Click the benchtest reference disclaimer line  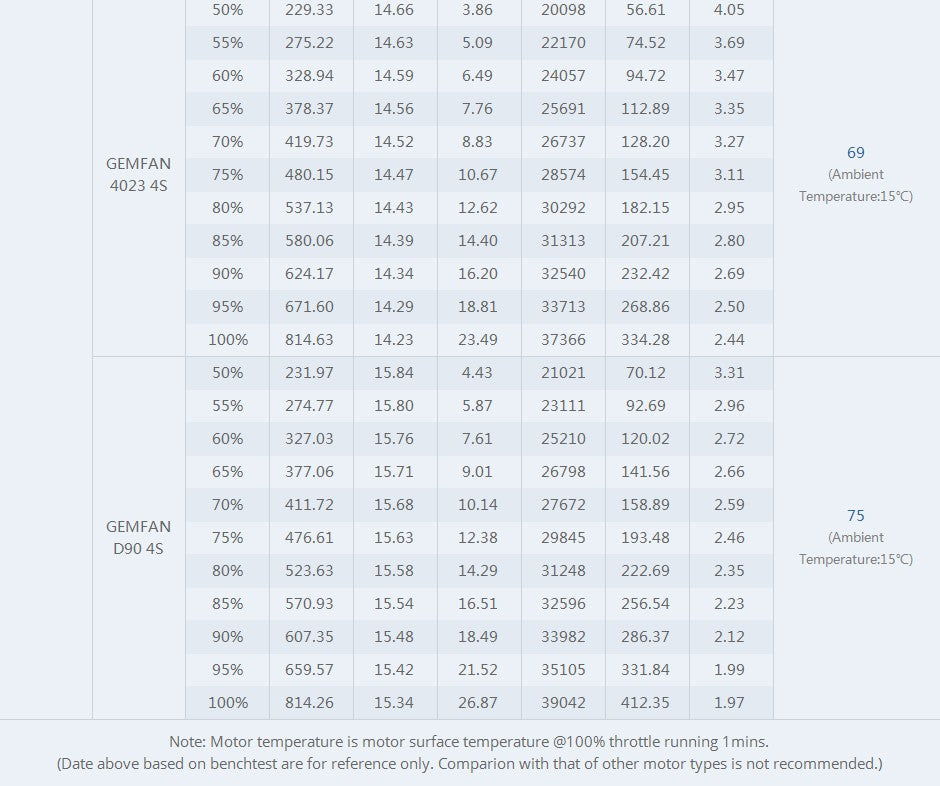pos(469,764)
